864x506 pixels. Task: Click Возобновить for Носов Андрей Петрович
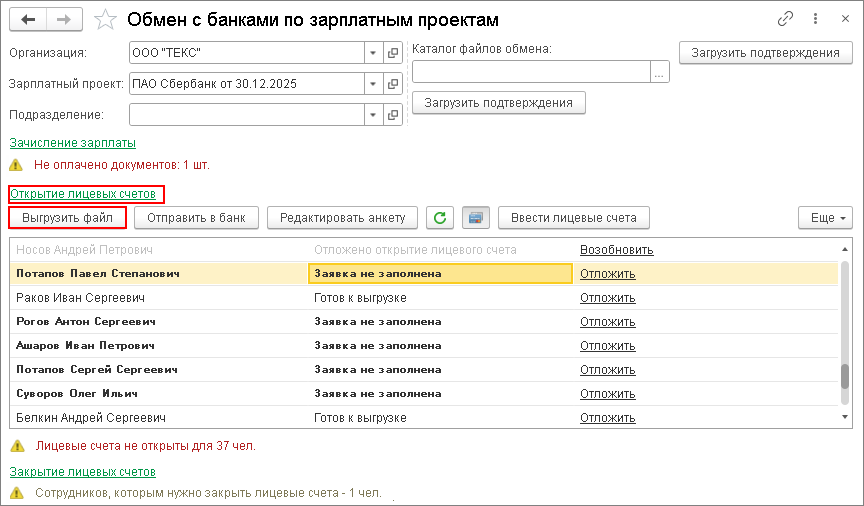click(x=616, y=249)
